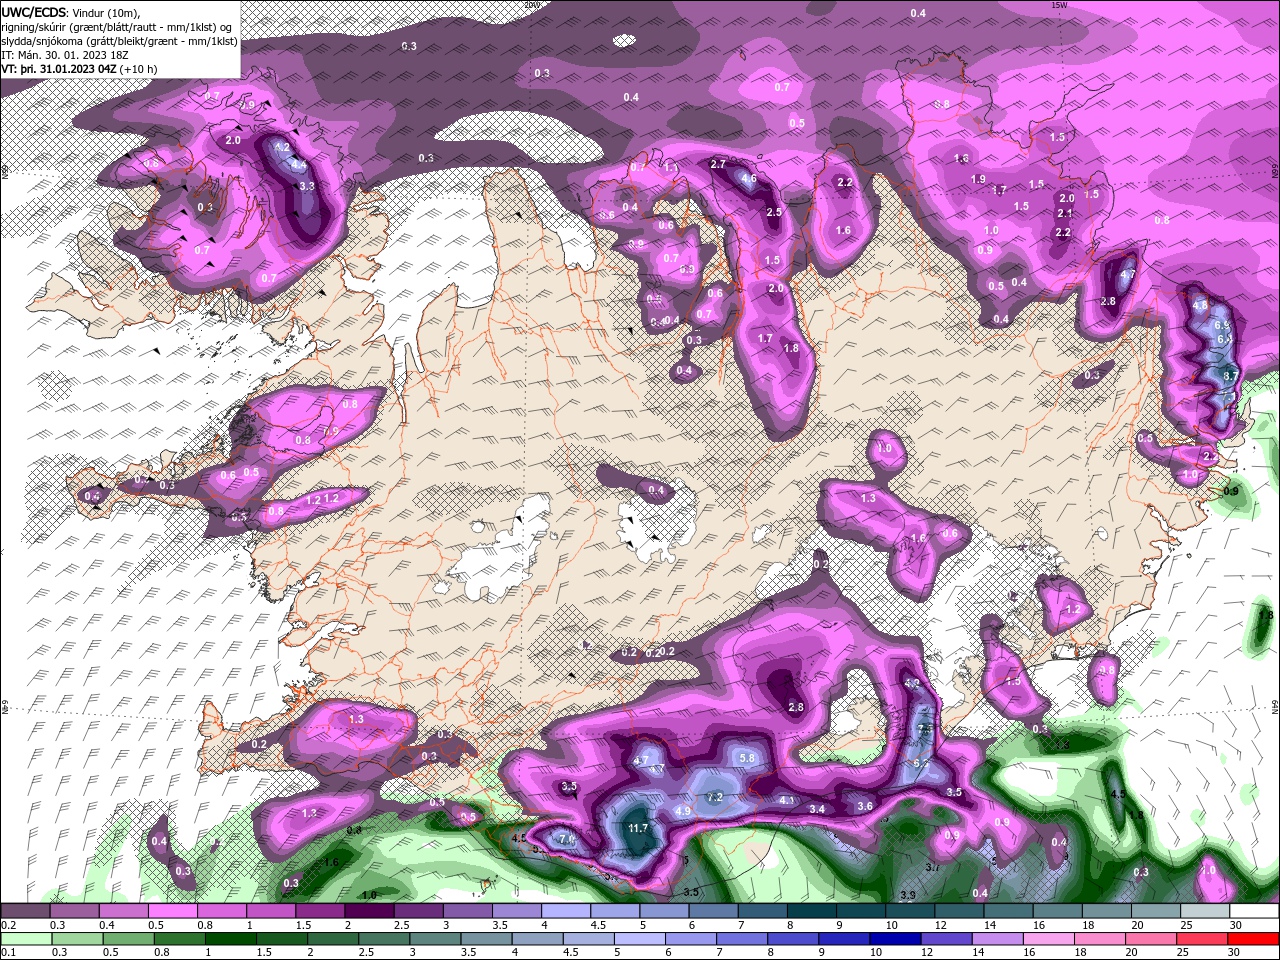This screenshot has height=960, width=1280.
Task: Select the upper-row legend swatch labeled 1
Action: [271, 910]
